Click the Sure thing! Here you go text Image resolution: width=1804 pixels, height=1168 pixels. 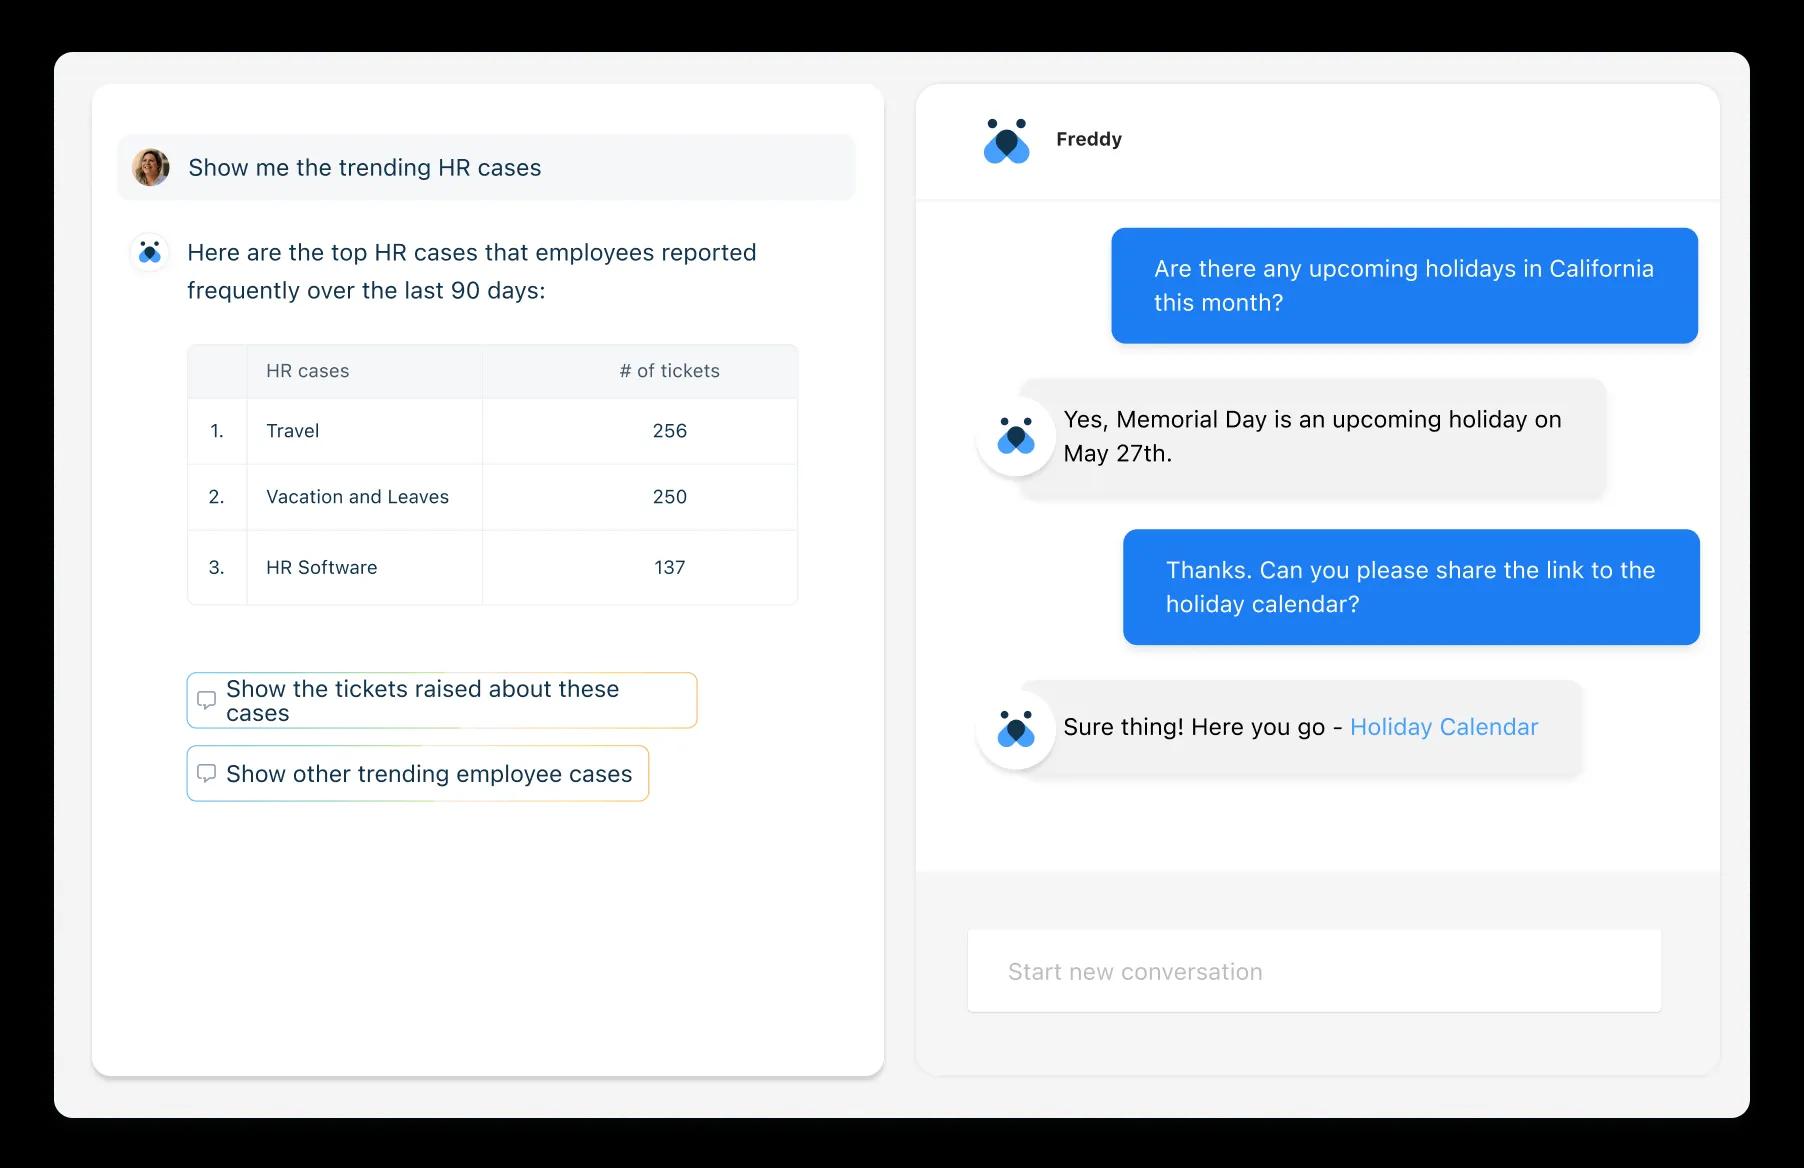pyautogui.click(x=1203, y=727)
